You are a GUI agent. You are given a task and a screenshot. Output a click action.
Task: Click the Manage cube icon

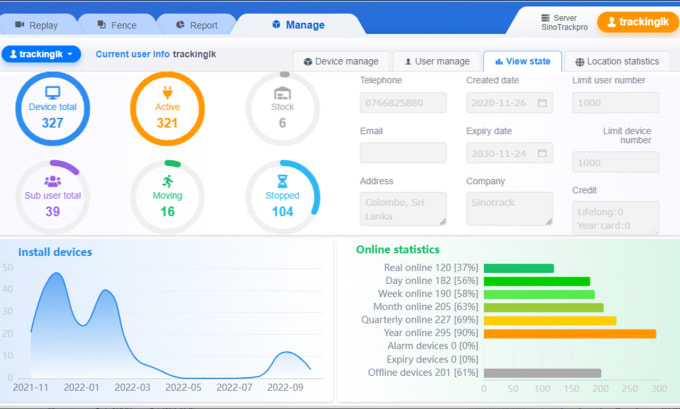pos(276,24)
